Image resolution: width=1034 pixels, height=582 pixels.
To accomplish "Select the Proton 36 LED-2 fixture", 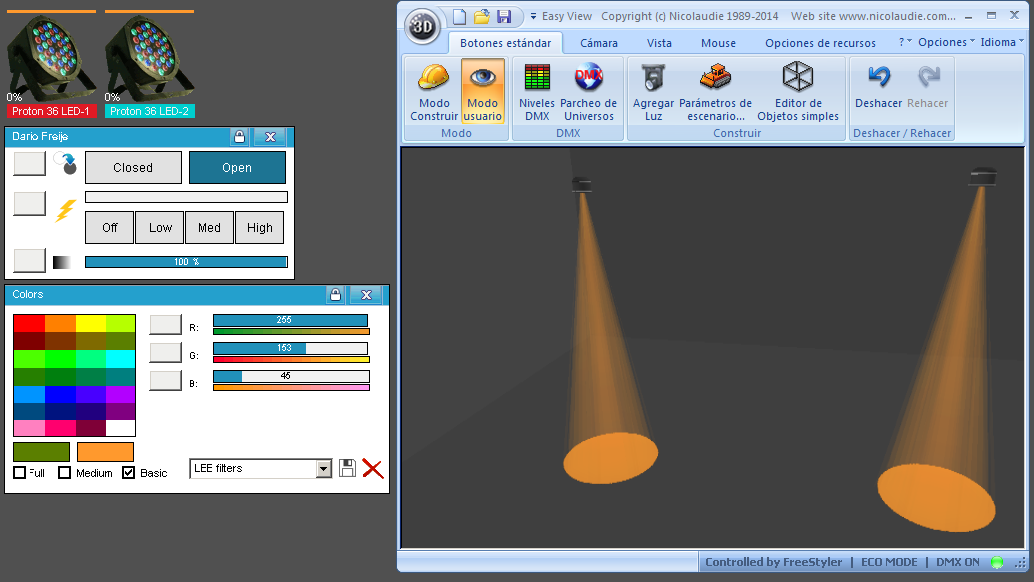I will pos(150,65).
